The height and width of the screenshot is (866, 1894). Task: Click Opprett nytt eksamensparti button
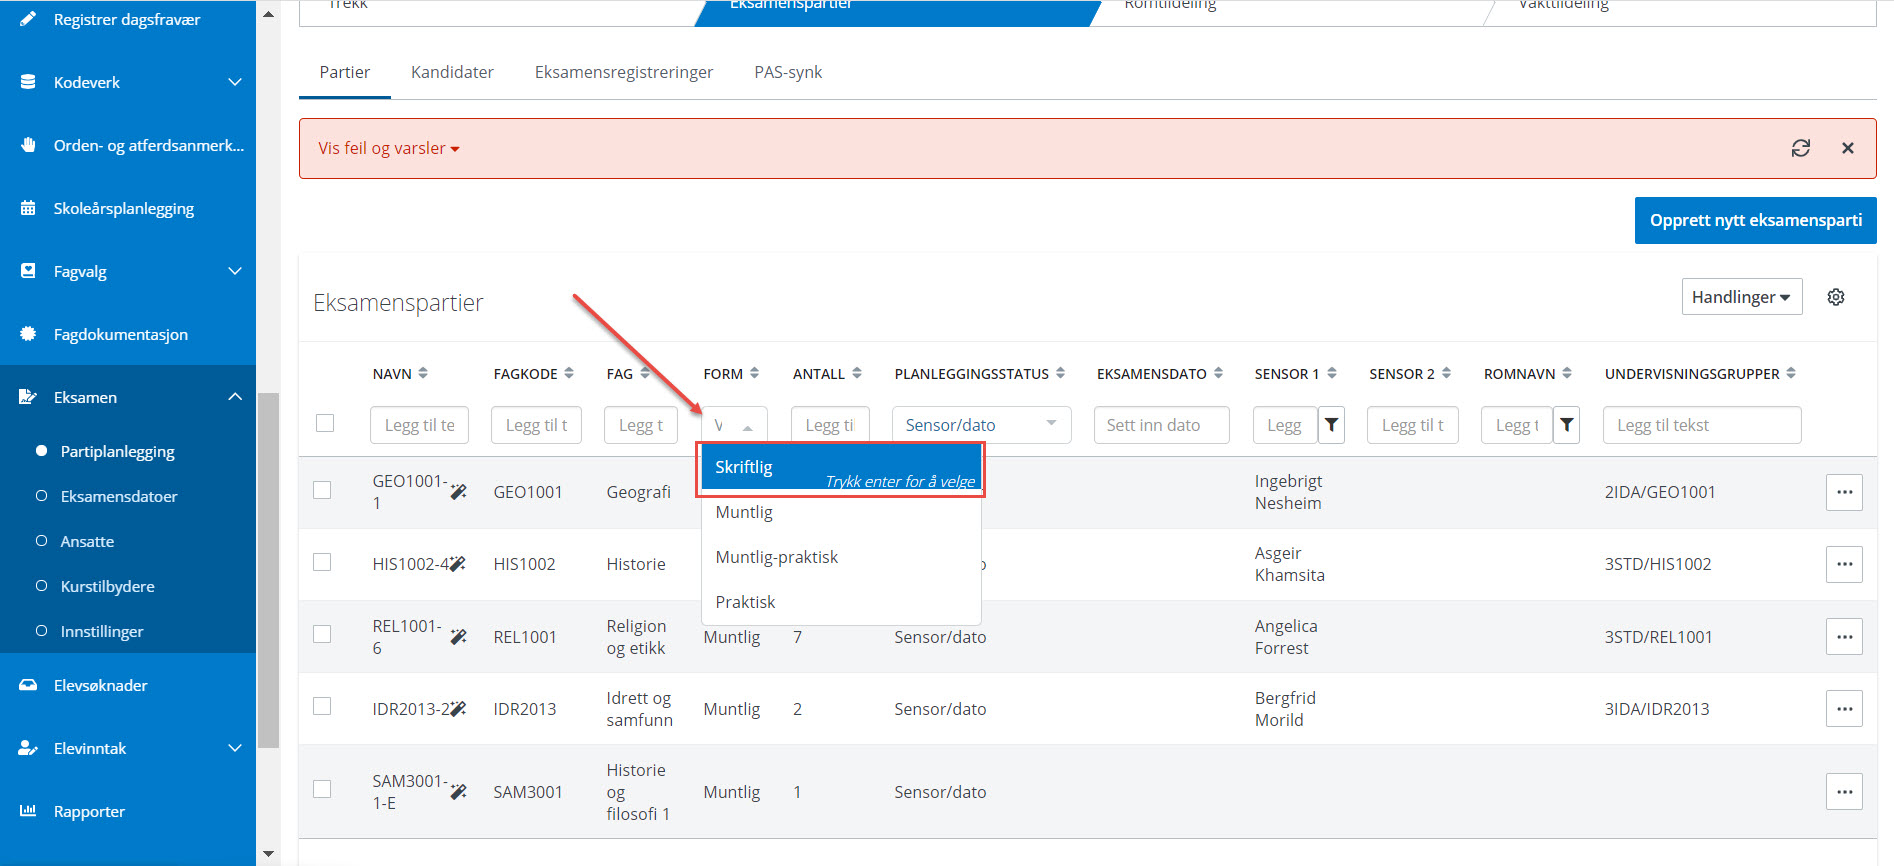coord(1755,220)
